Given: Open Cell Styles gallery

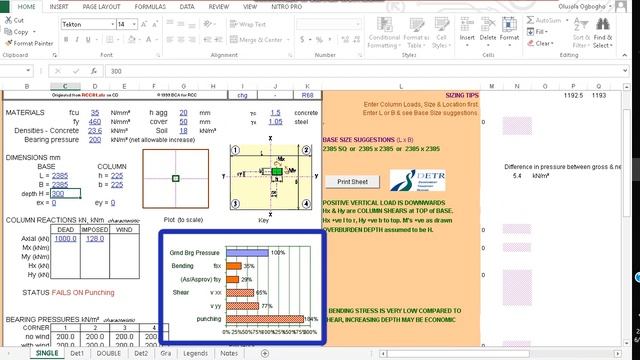Looking at the screenshot, I should tap(441, 33).
